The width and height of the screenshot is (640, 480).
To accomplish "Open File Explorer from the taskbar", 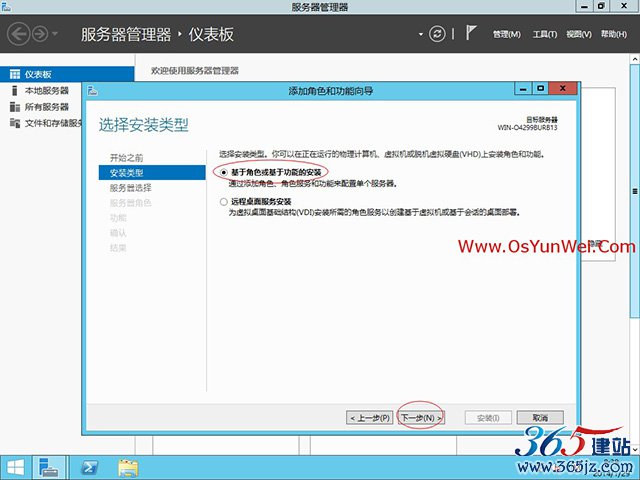I will (x=128, y=468).
